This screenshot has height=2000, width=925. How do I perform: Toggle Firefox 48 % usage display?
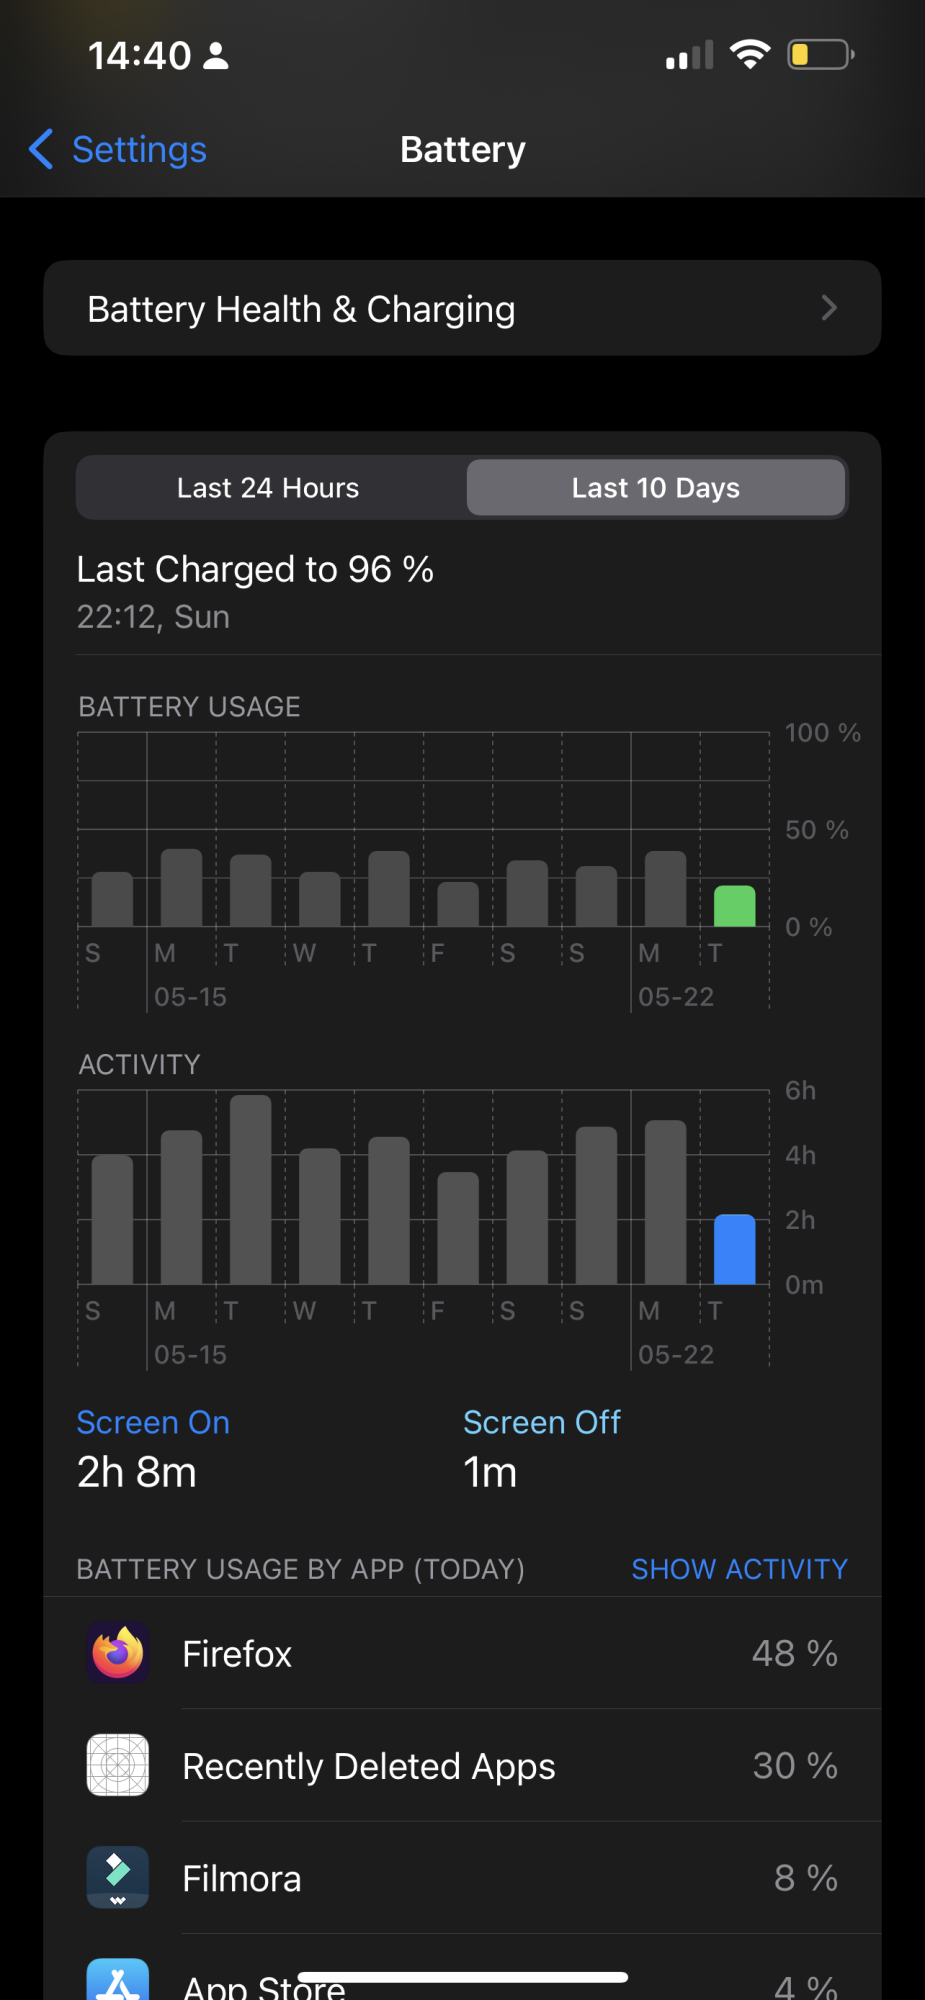[795, 1653]
